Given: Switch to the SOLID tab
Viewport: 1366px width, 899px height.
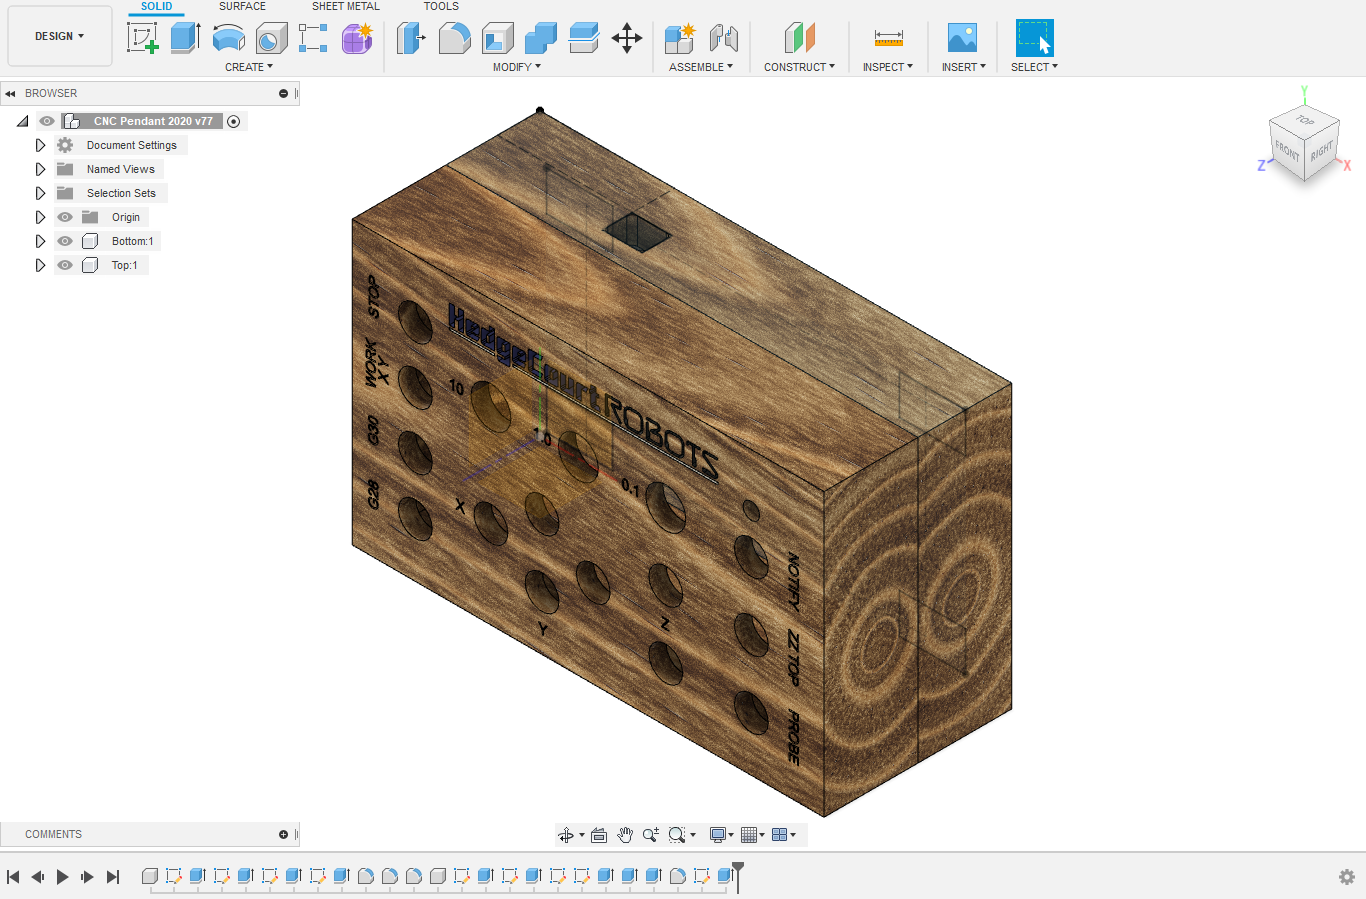Looking at the screenshot, I should 156,6.
